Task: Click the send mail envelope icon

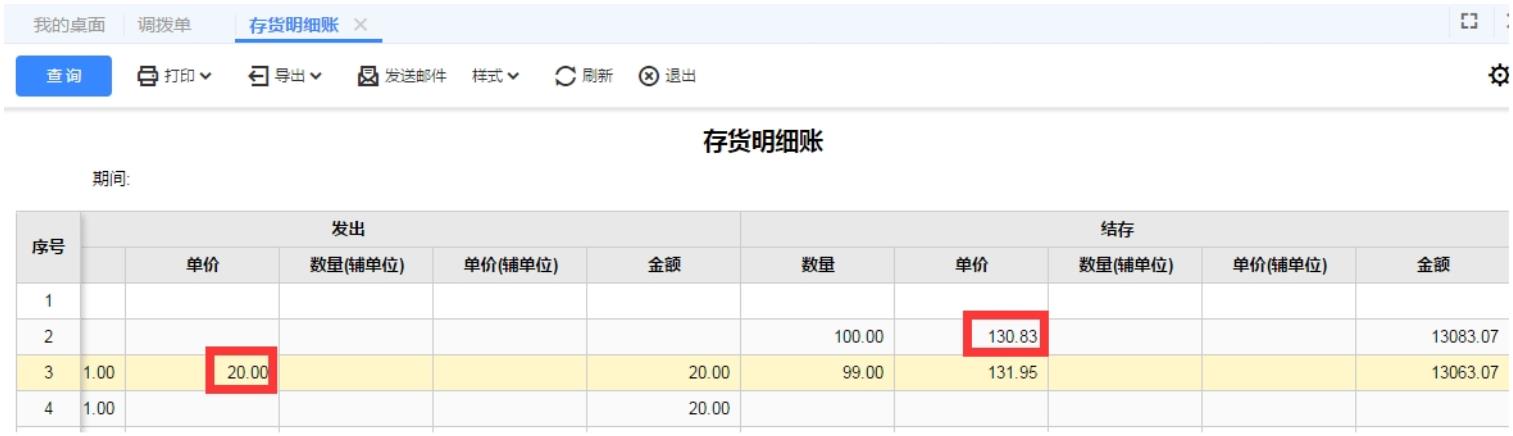Action: point(368,76)
